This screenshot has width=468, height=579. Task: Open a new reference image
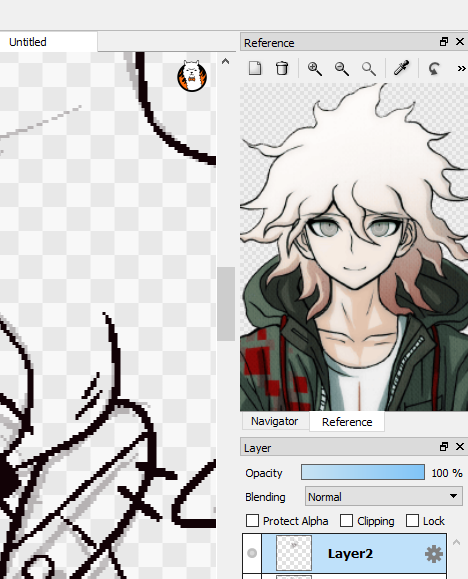tap(255, 68)
